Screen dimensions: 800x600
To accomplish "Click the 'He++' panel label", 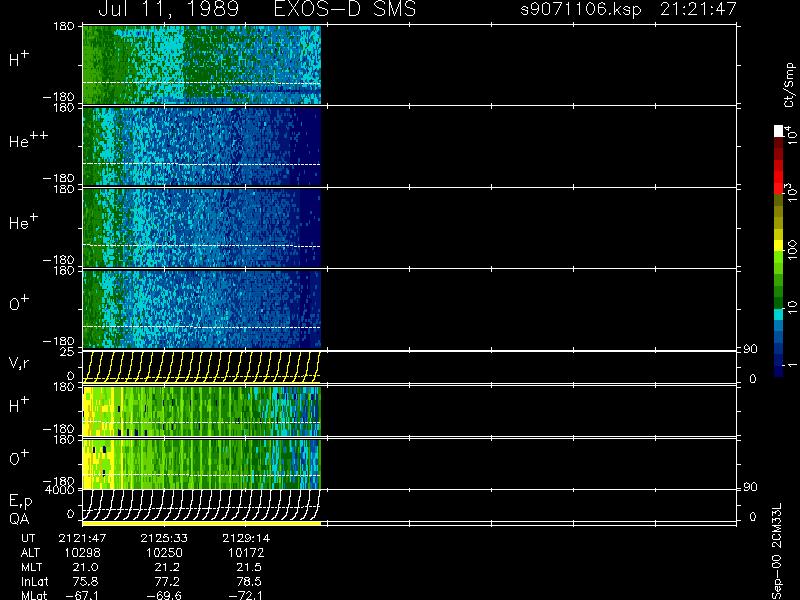I will tap(29, 140).
